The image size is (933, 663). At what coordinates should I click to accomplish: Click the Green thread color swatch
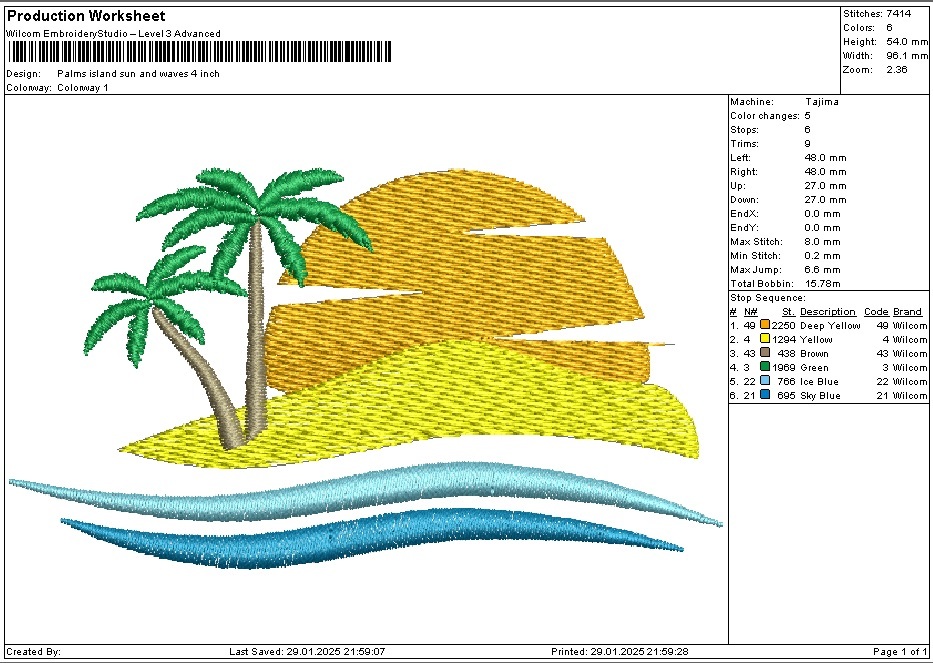[x=765, y=367]
